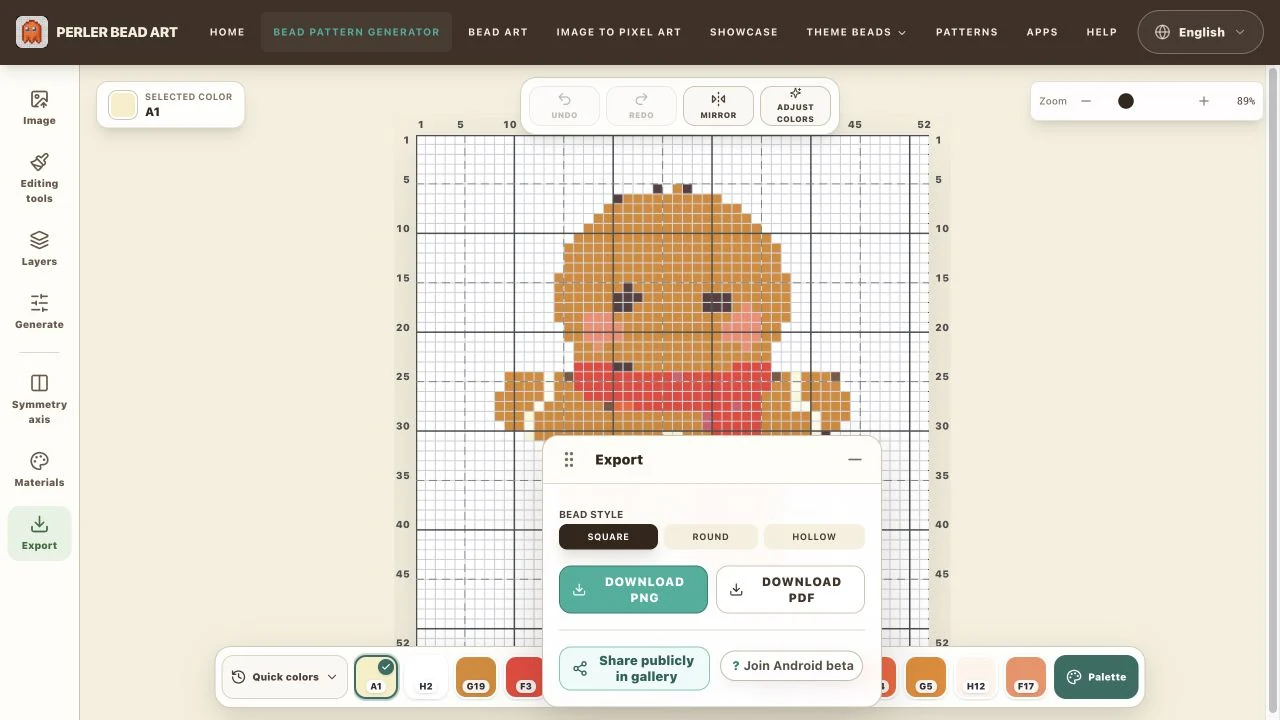Open the Editing tools panel
The image size is (1280, 720).
click(x=39, y=178)
